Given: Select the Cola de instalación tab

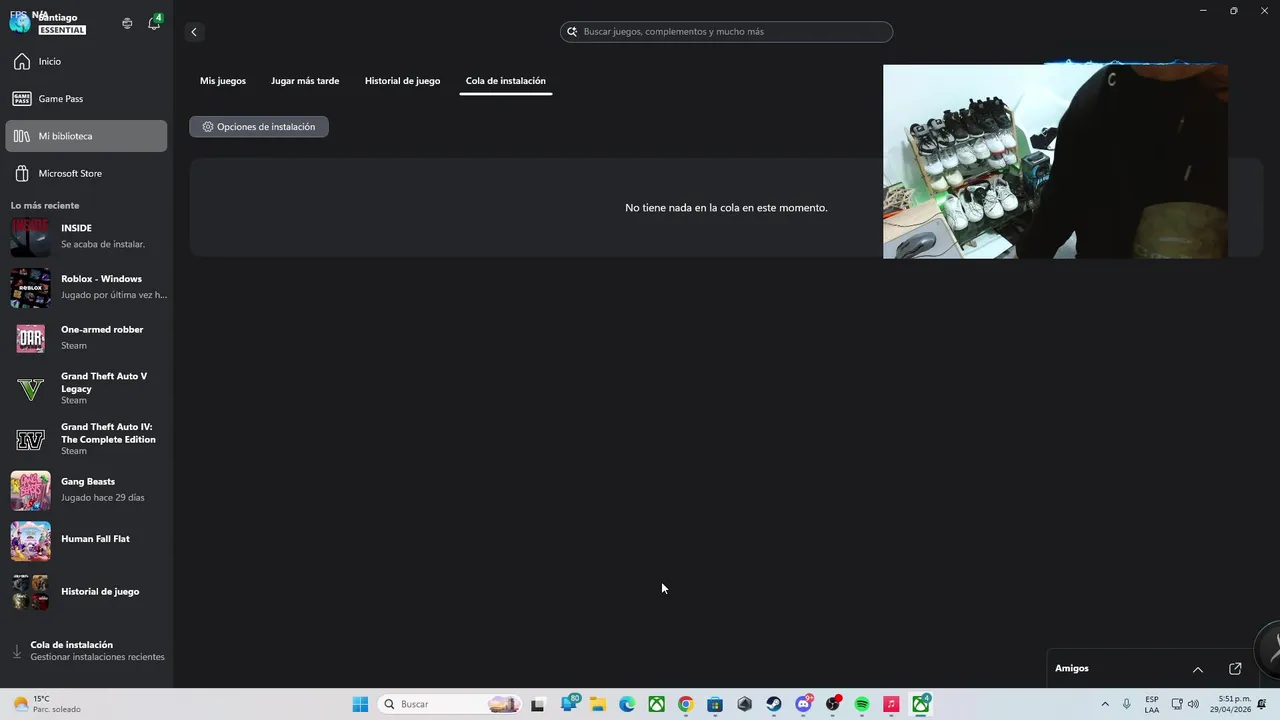Looking at the screenshot, I should pos(506,81).
